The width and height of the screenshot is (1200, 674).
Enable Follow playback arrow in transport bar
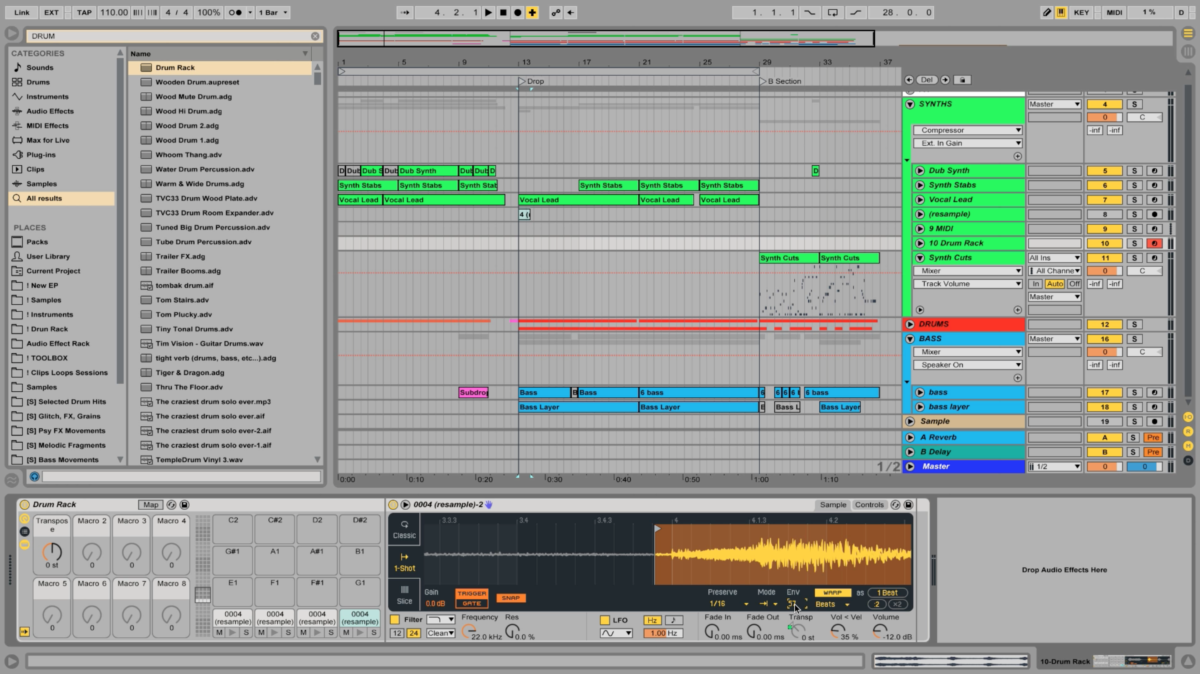(x=404, y=12)
